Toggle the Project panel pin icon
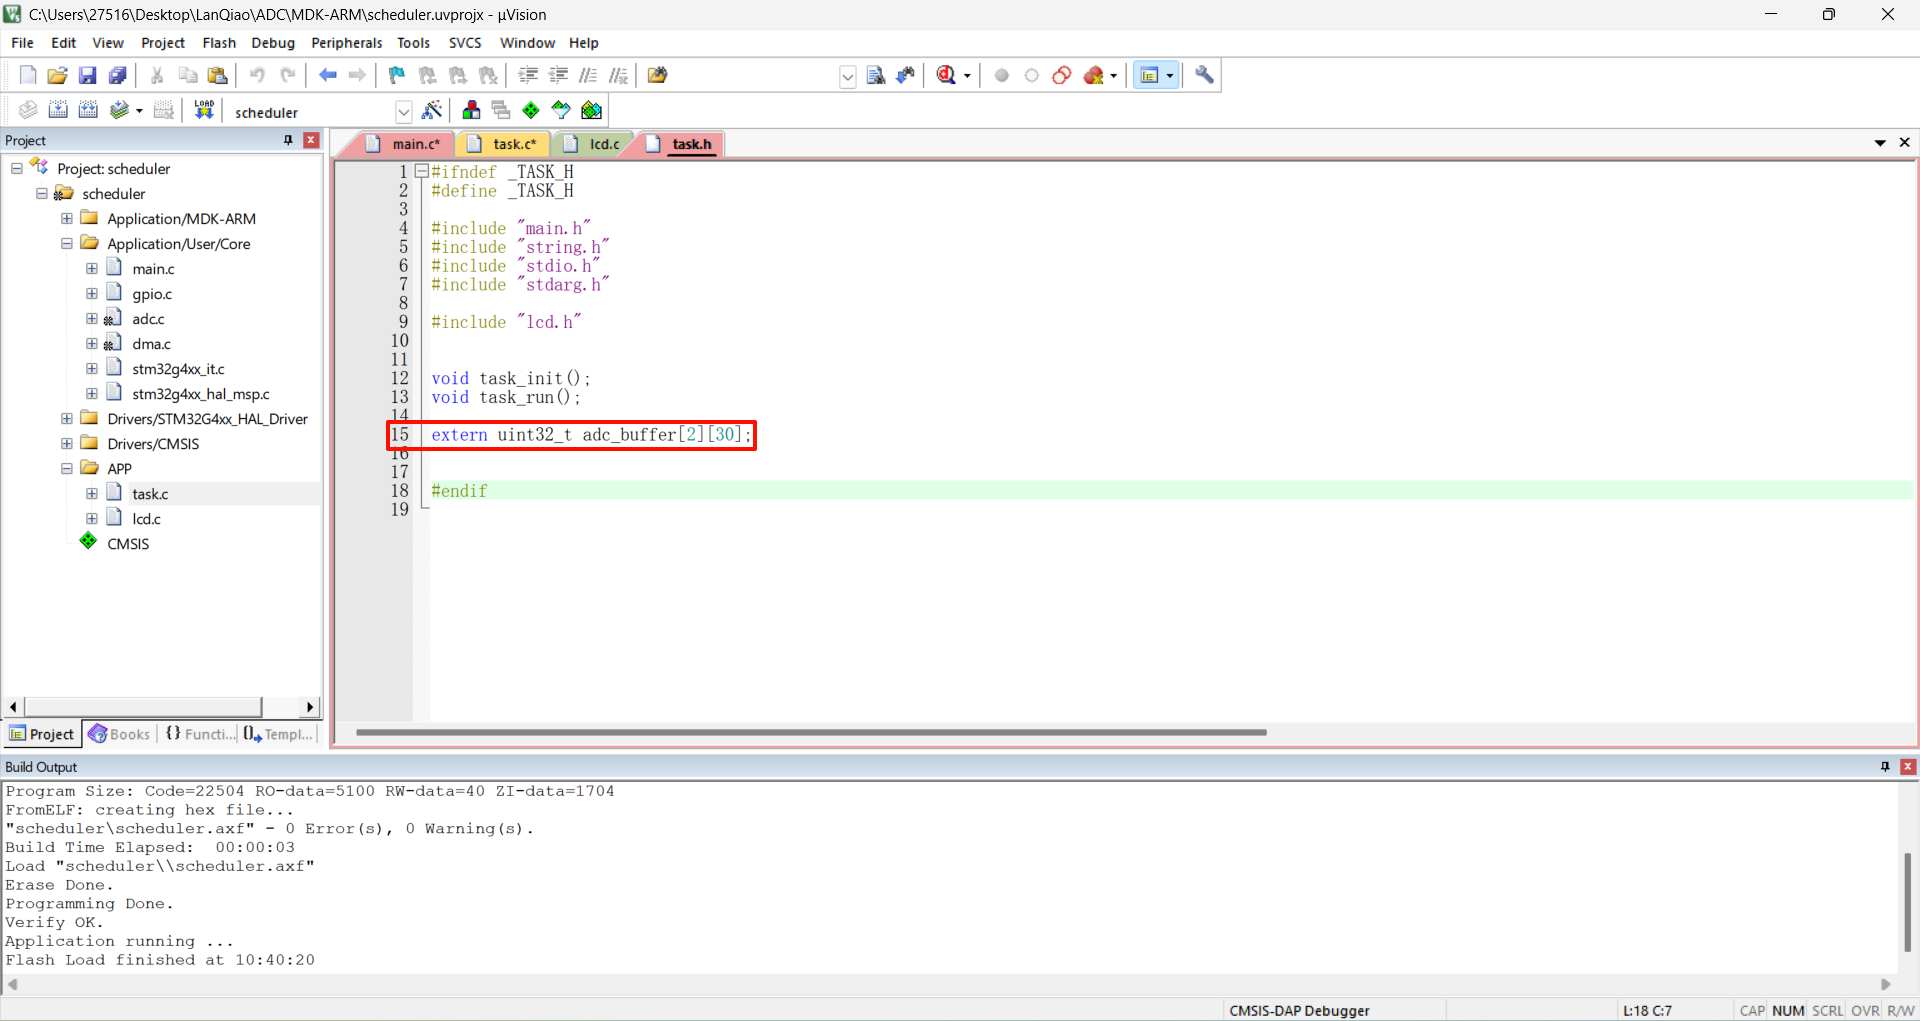Screen dimensions: 1920x1021 [x=288, y=140]
